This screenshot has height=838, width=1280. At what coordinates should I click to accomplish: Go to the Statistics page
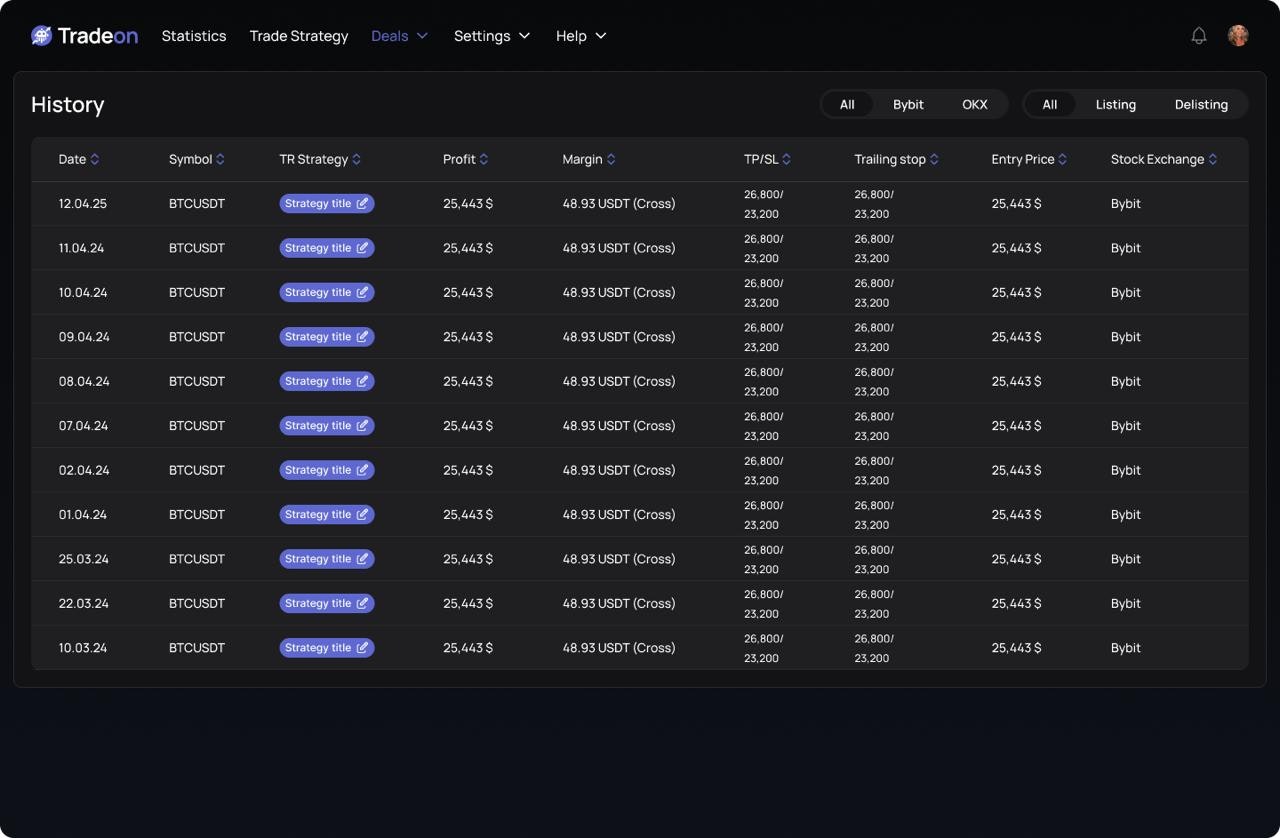point(194,36)
